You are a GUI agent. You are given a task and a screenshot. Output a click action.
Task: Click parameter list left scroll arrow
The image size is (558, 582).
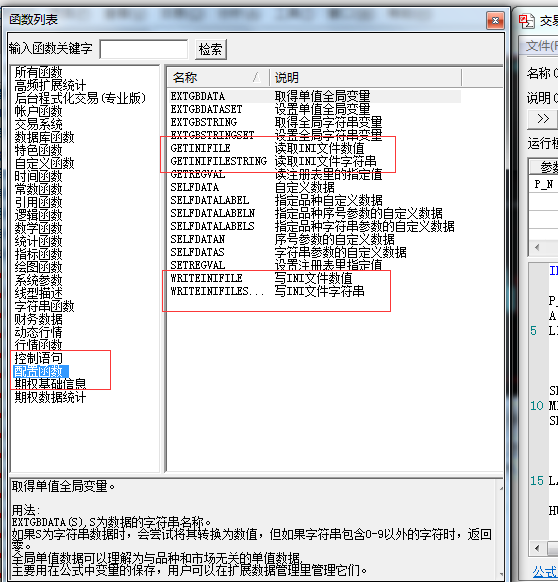537,247
